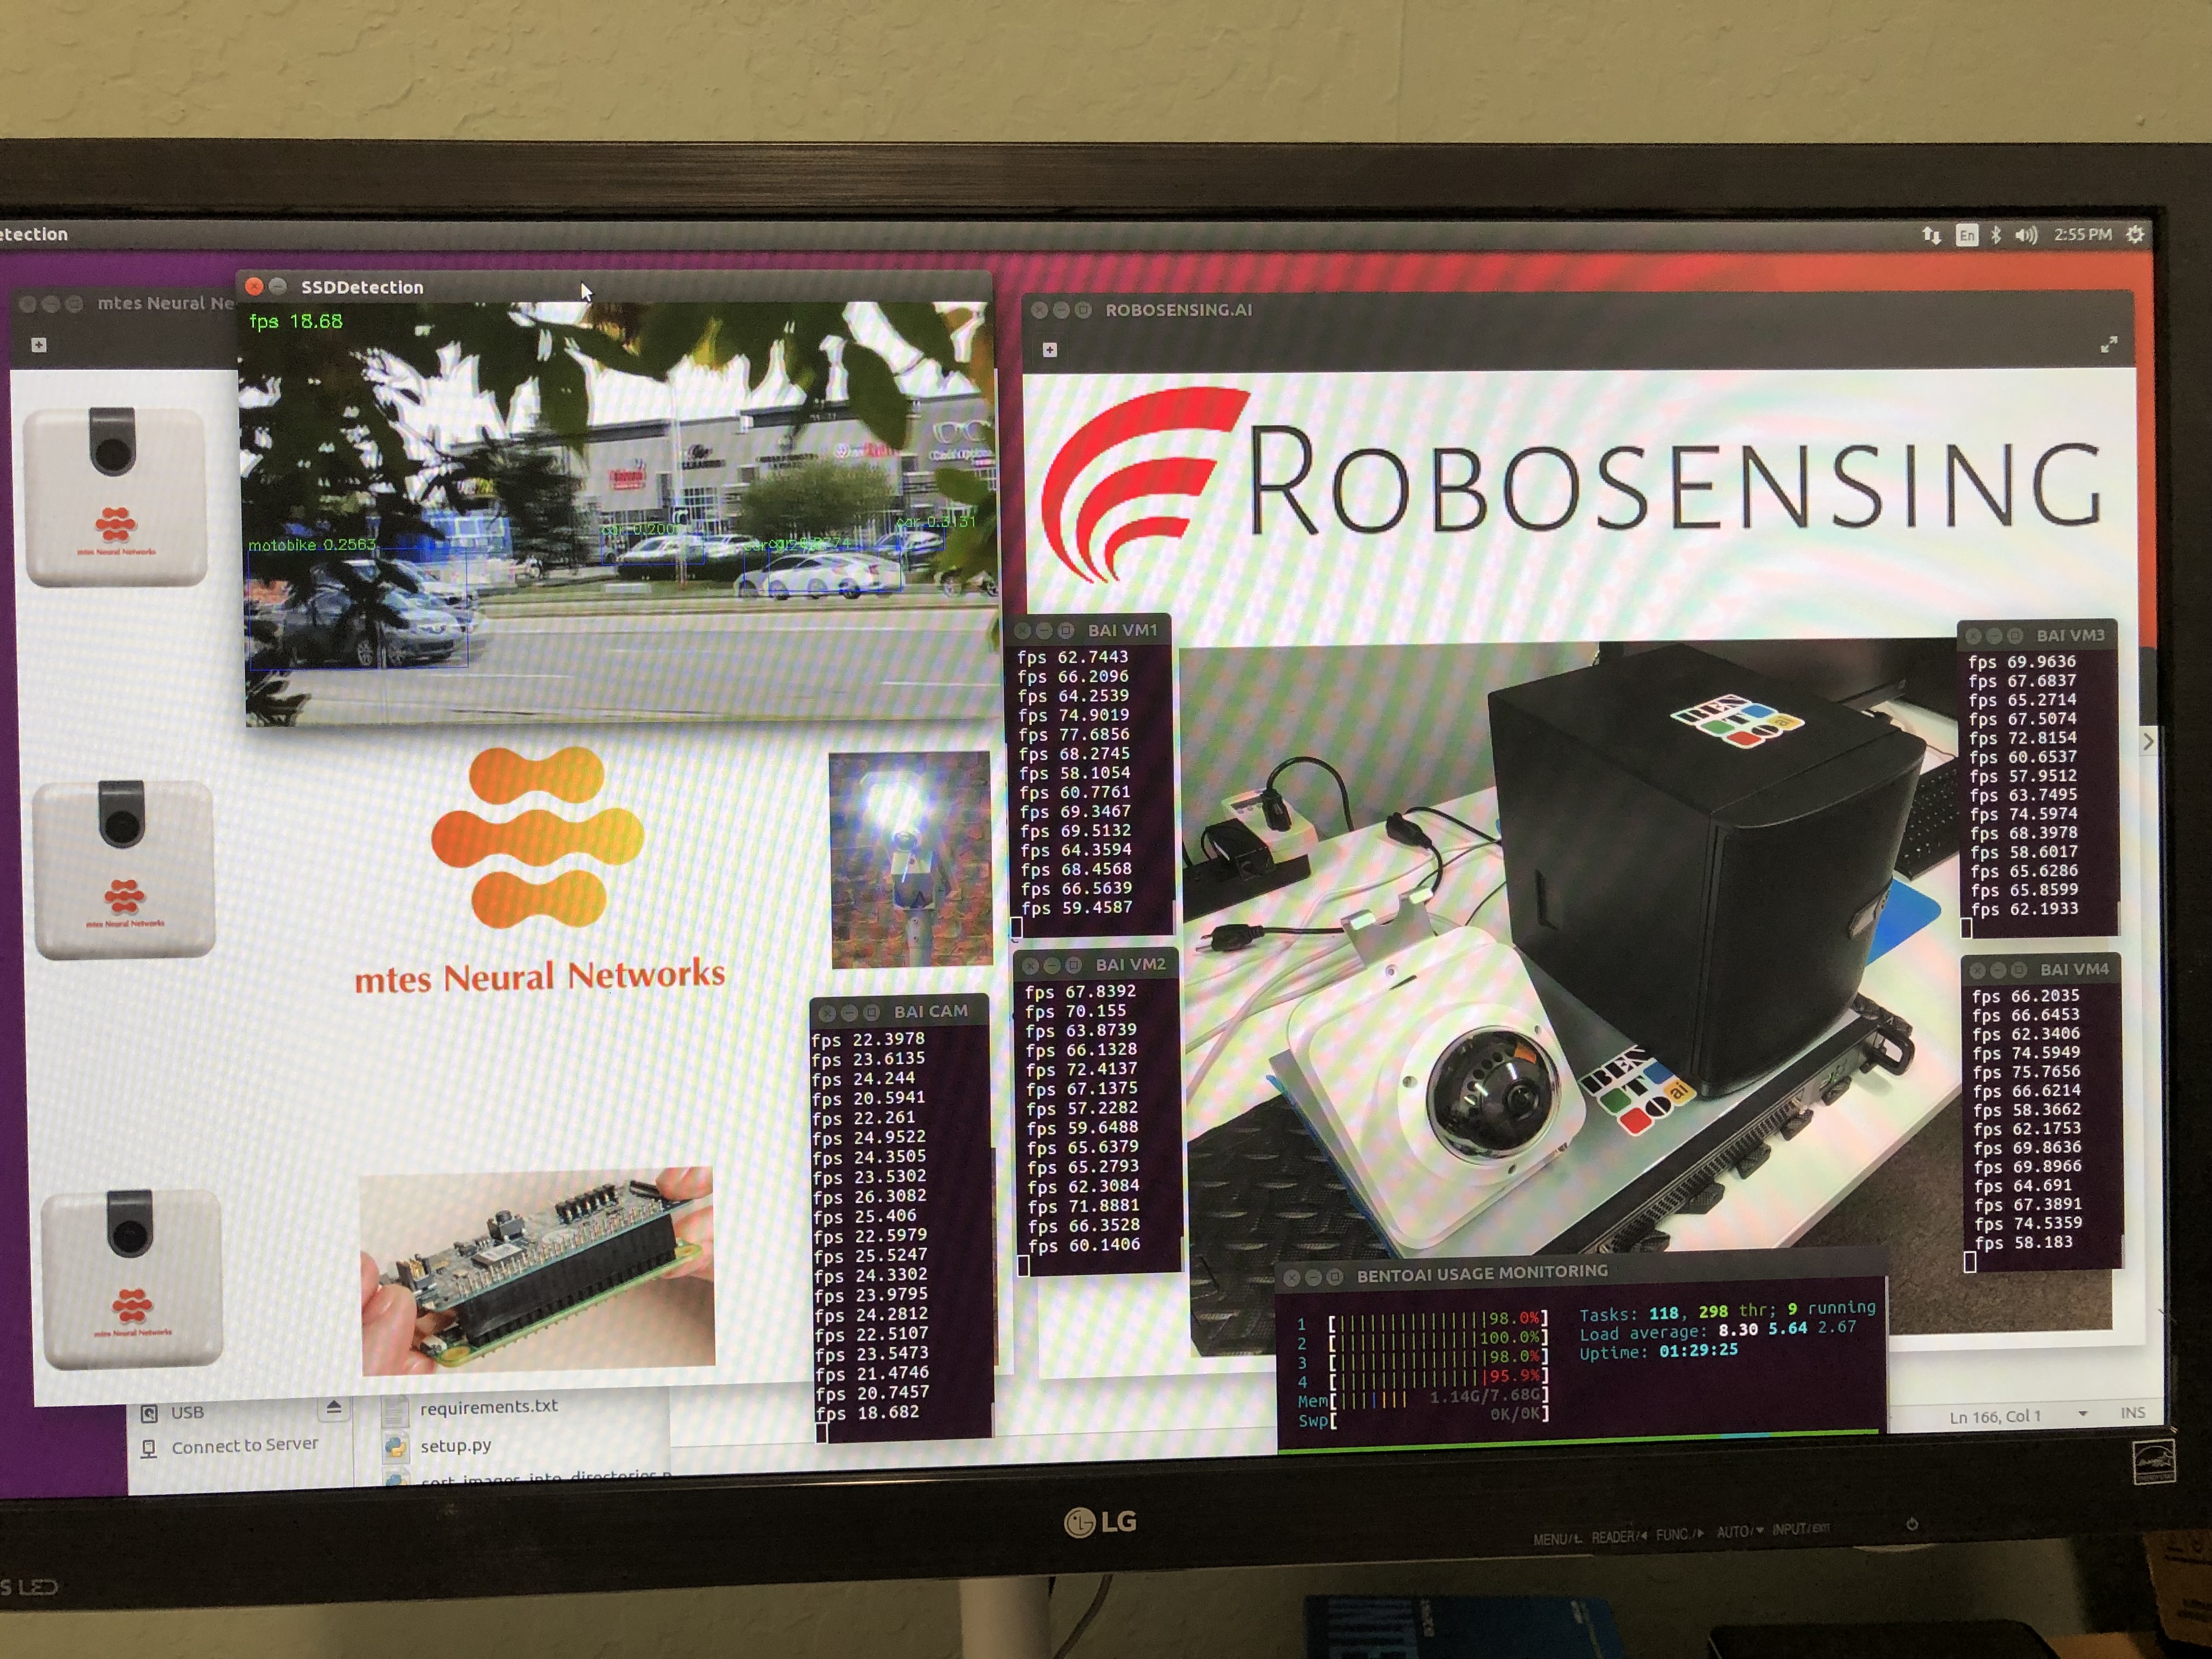2212x1659 pixels.
Task: Eject the USB drive
Action: 334,1408
